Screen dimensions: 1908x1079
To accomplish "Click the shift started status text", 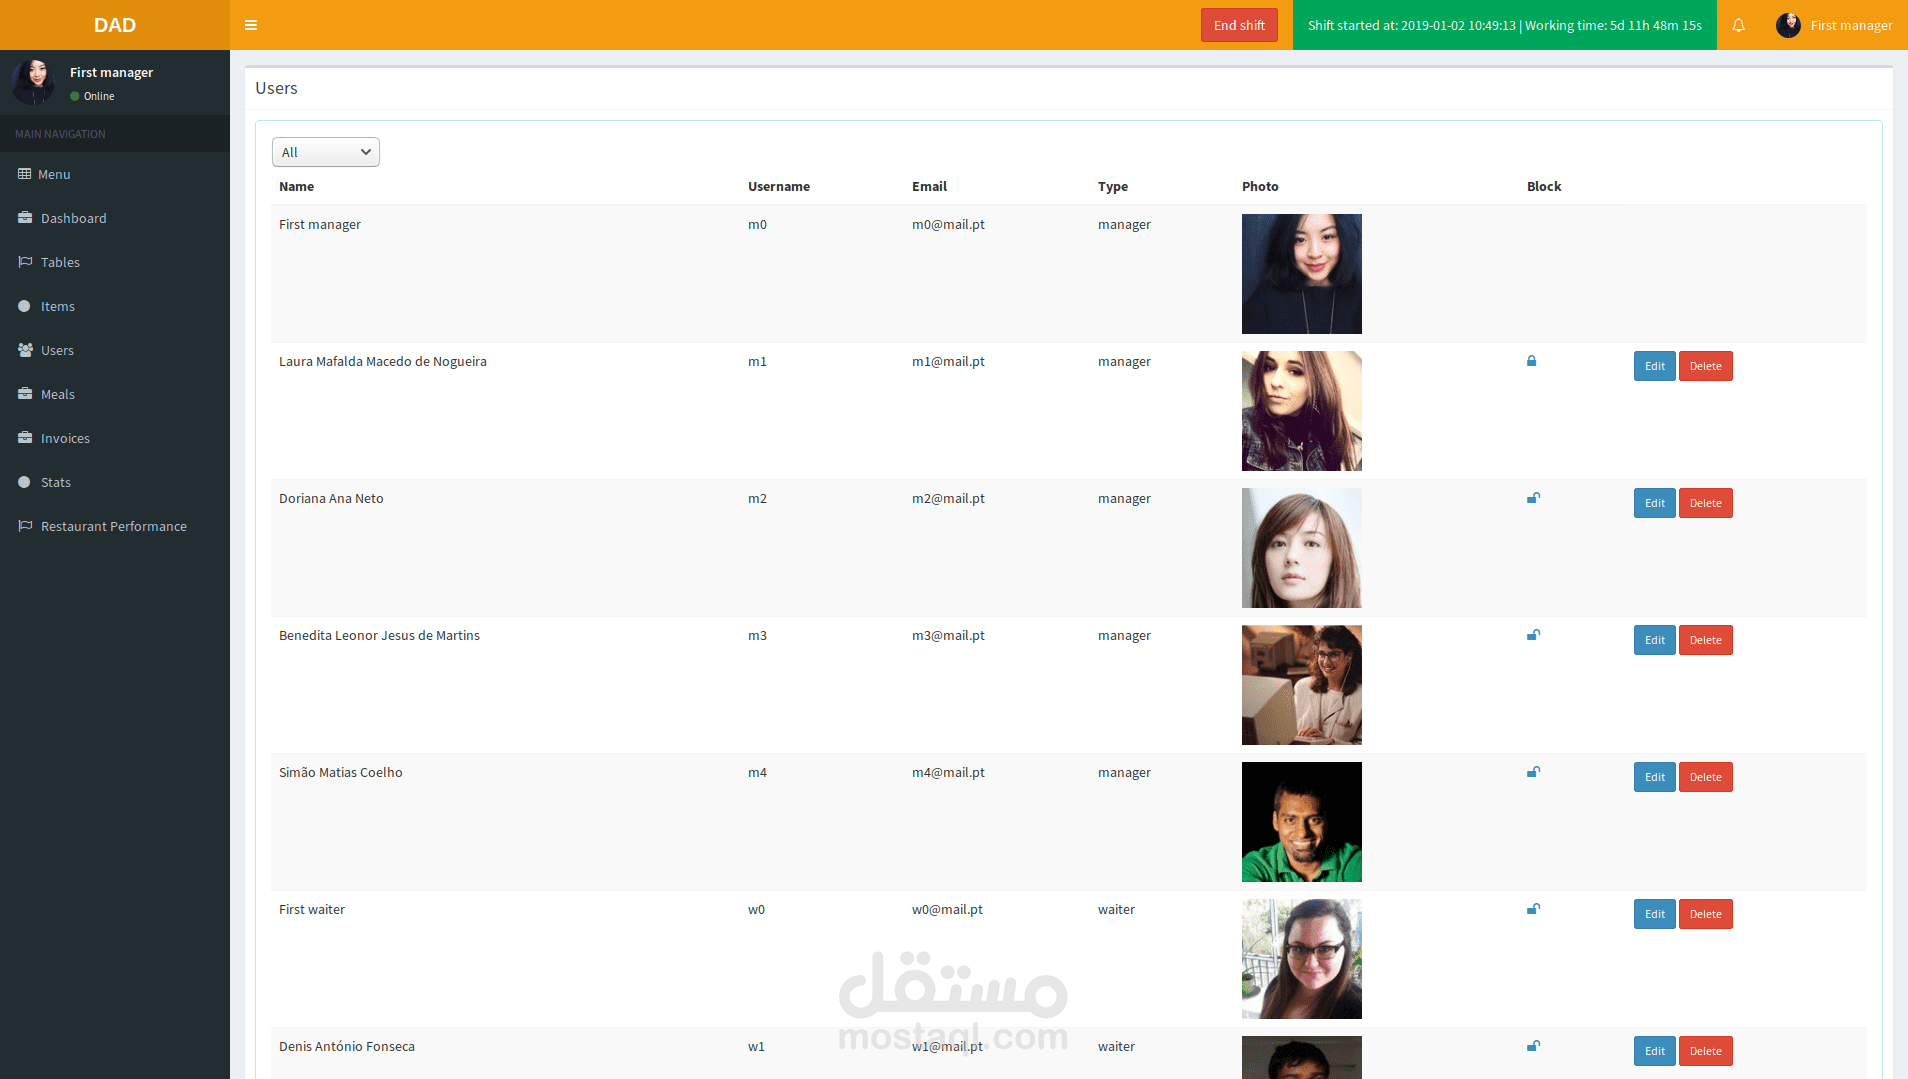I will (x=1504, y=25).
